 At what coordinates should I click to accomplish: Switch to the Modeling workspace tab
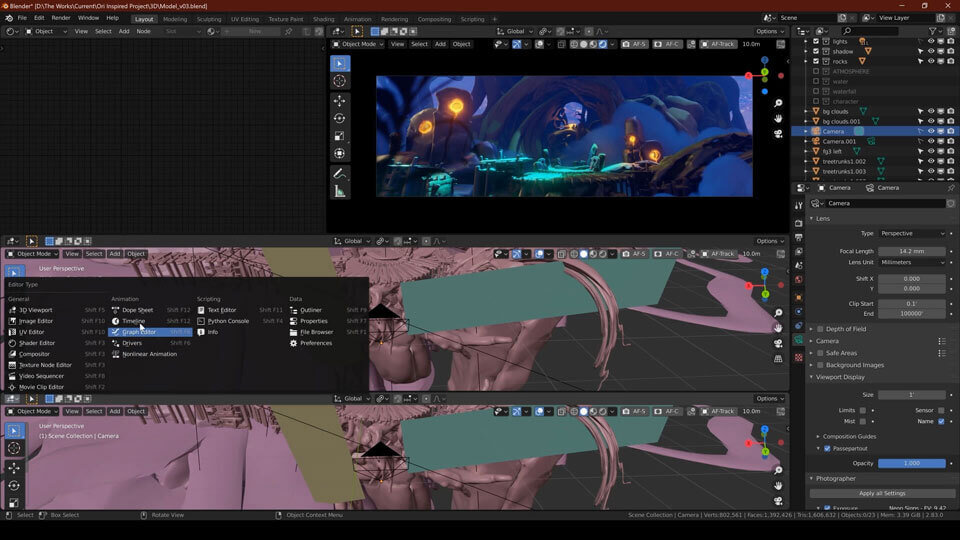(x=175, y=19)
